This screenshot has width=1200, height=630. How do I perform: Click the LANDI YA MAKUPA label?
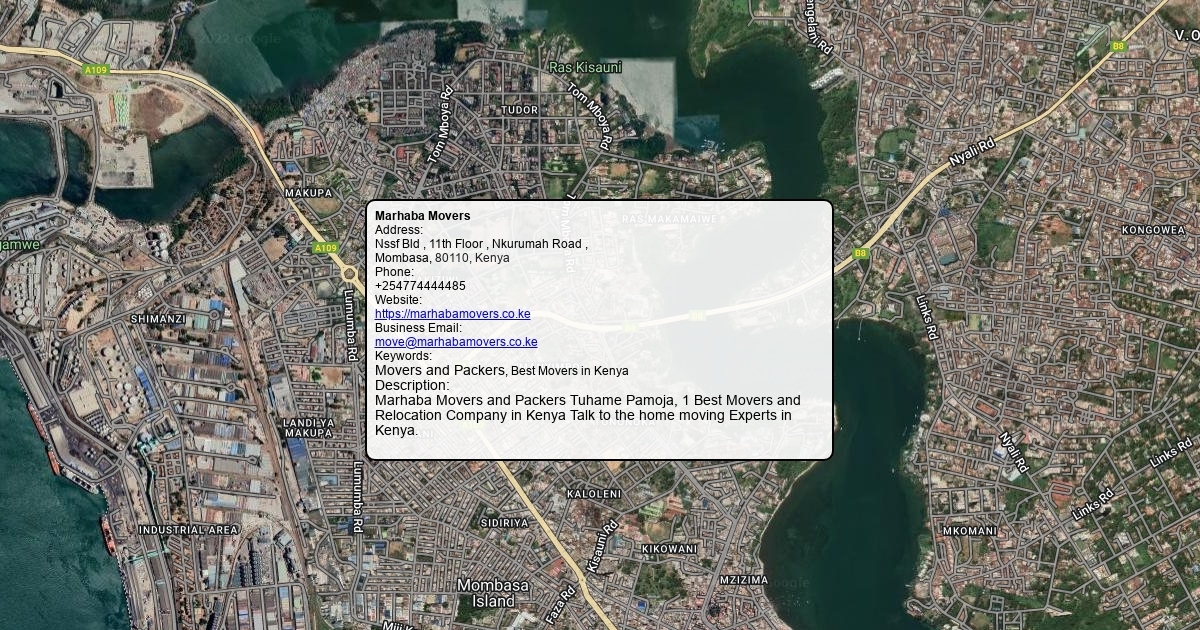click(x=308, y=428)
